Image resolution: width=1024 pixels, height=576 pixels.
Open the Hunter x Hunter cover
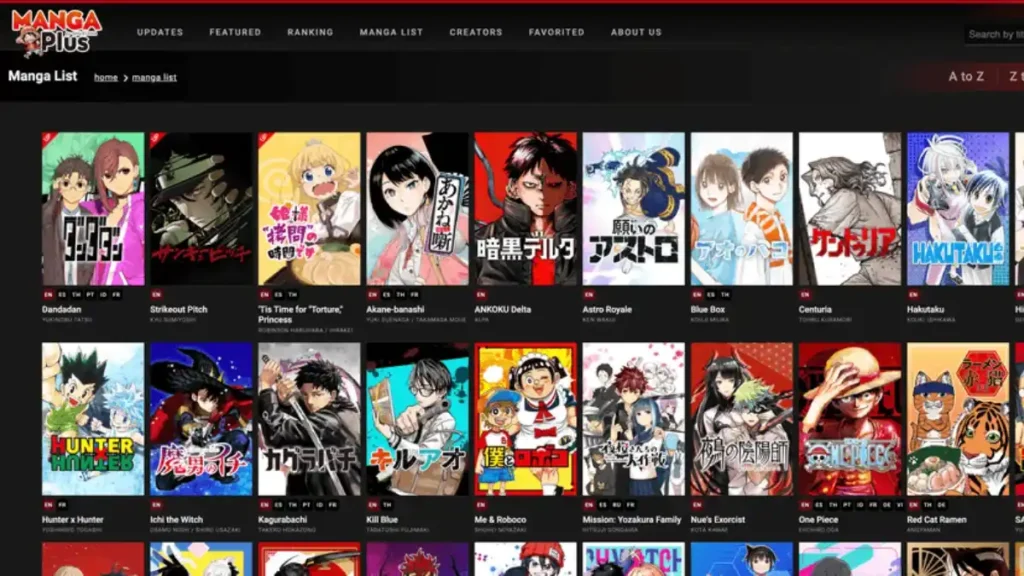click(93, 419)
